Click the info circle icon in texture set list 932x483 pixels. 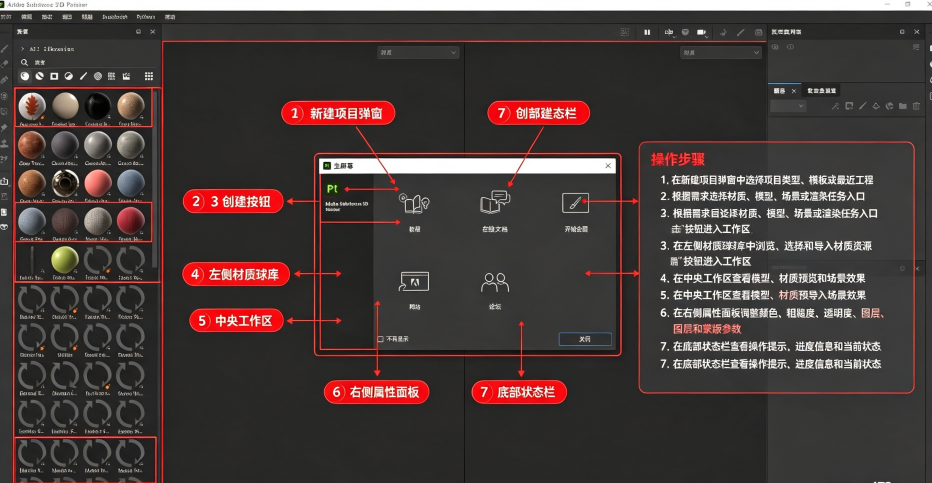(790, 47)
